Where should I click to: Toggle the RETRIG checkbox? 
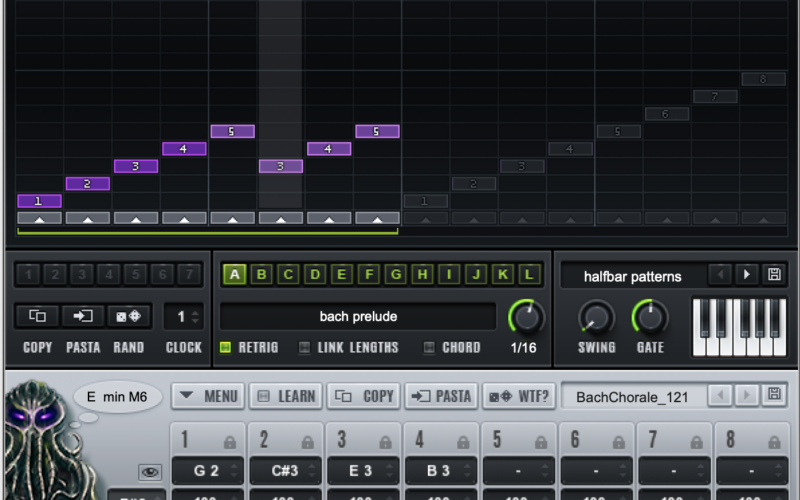coord(225,348)
